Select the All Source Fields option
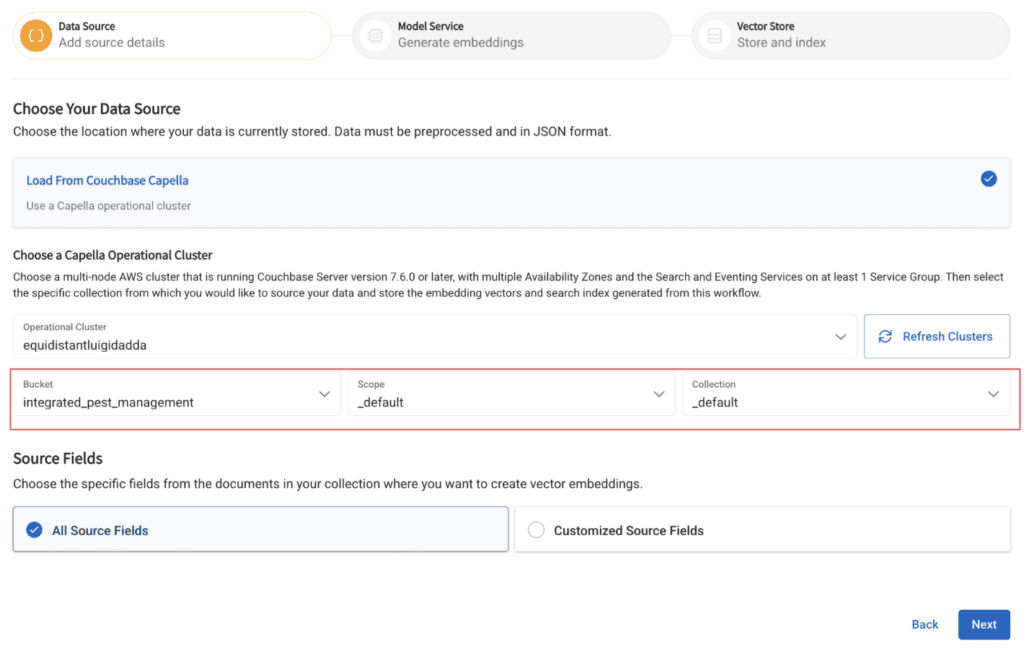The image size is (1024, 656). coord(261,529)
